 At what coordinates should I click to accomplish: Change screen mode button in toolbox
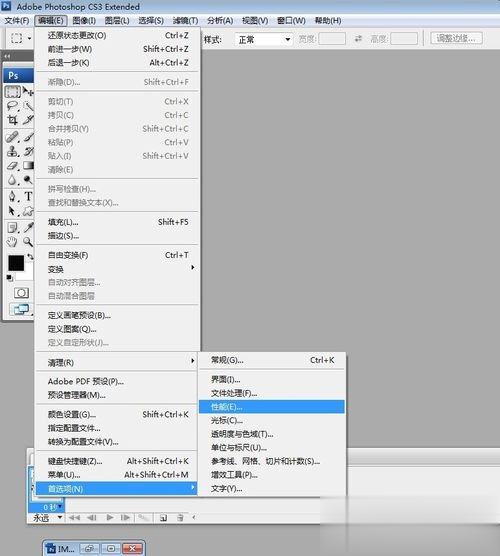coord(21,310)
